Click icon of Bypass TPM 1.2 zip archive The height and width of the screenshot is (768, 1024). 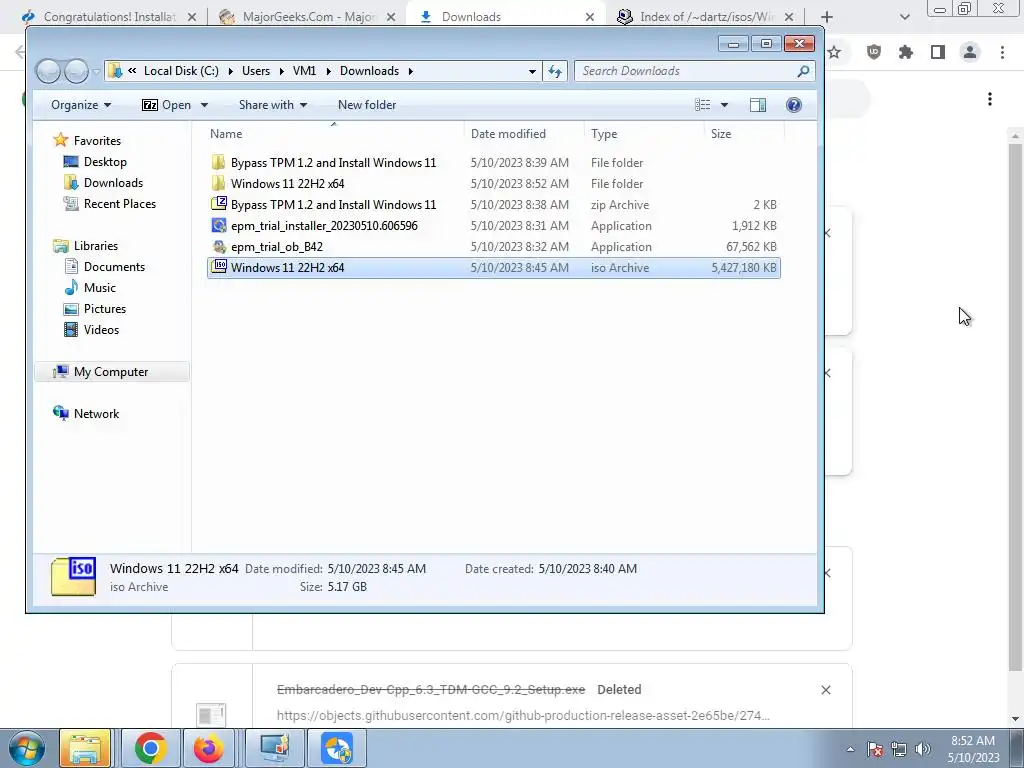click(219, 204)
